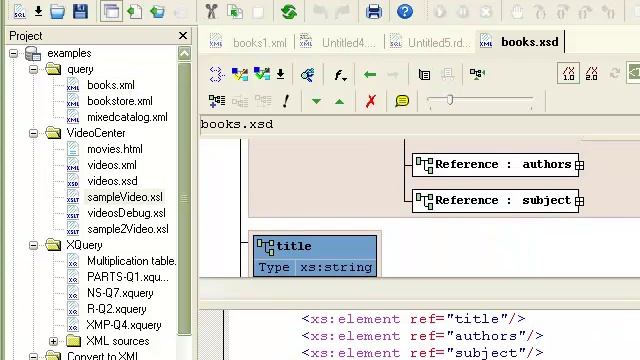Select mixedcatalog.xml in the project tree
This screenshot has width=640, height=360.
point(127,117)
